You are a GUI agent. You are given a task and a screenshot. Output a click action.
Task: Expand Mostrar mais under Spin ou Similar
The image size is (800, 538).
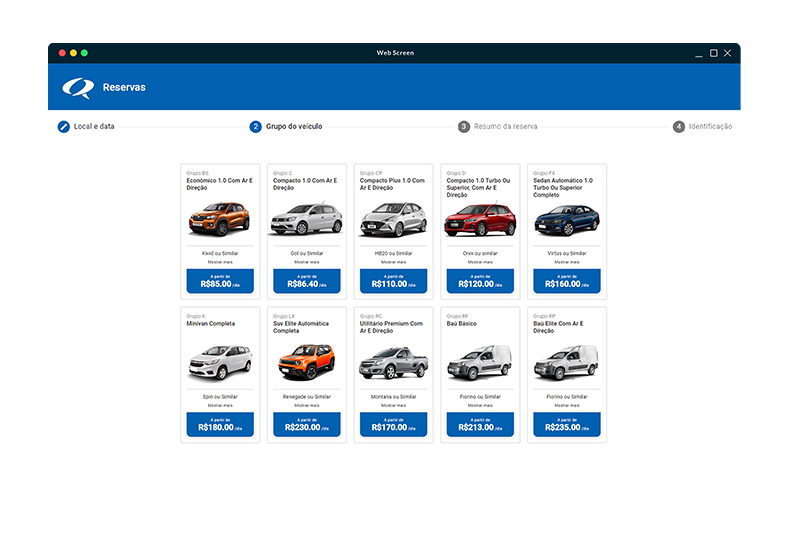click(x=220, y=406)
